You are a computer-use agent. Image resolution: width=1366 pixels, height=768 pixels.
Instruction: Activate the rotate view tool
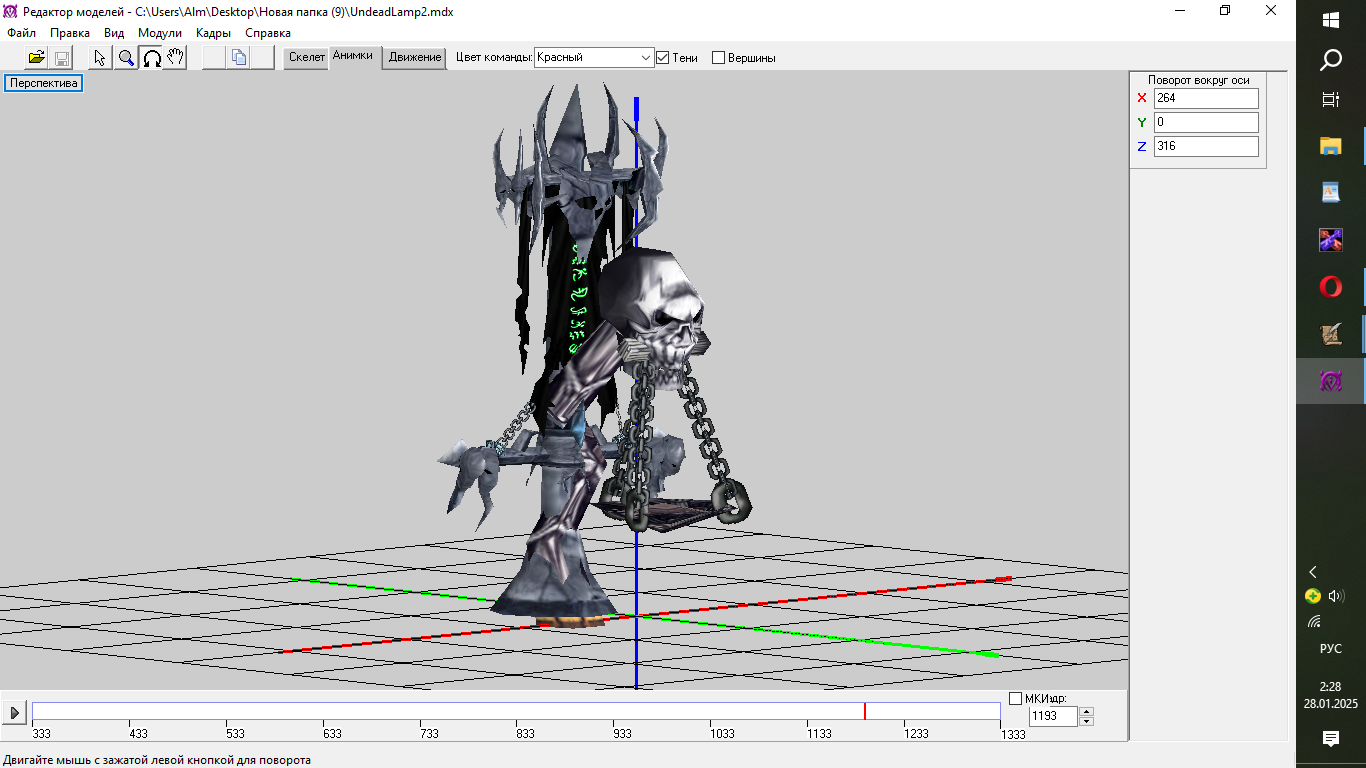pyautogui.click(x=151, y=57)
